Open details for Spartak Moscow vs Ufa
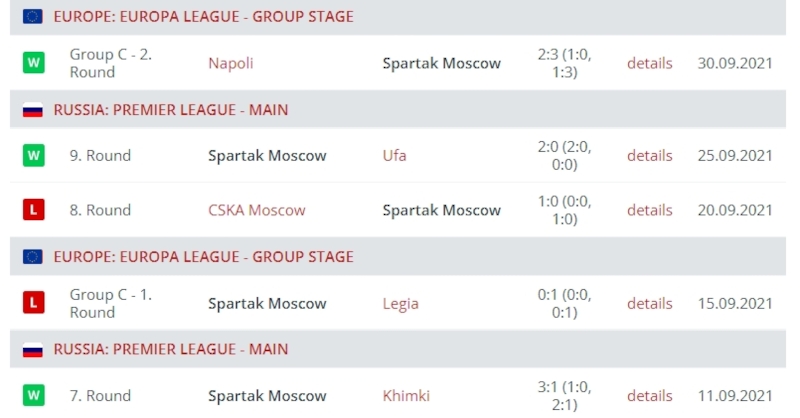Image resolution: width=800 pixels, height=418 pixels. [649, 156]
